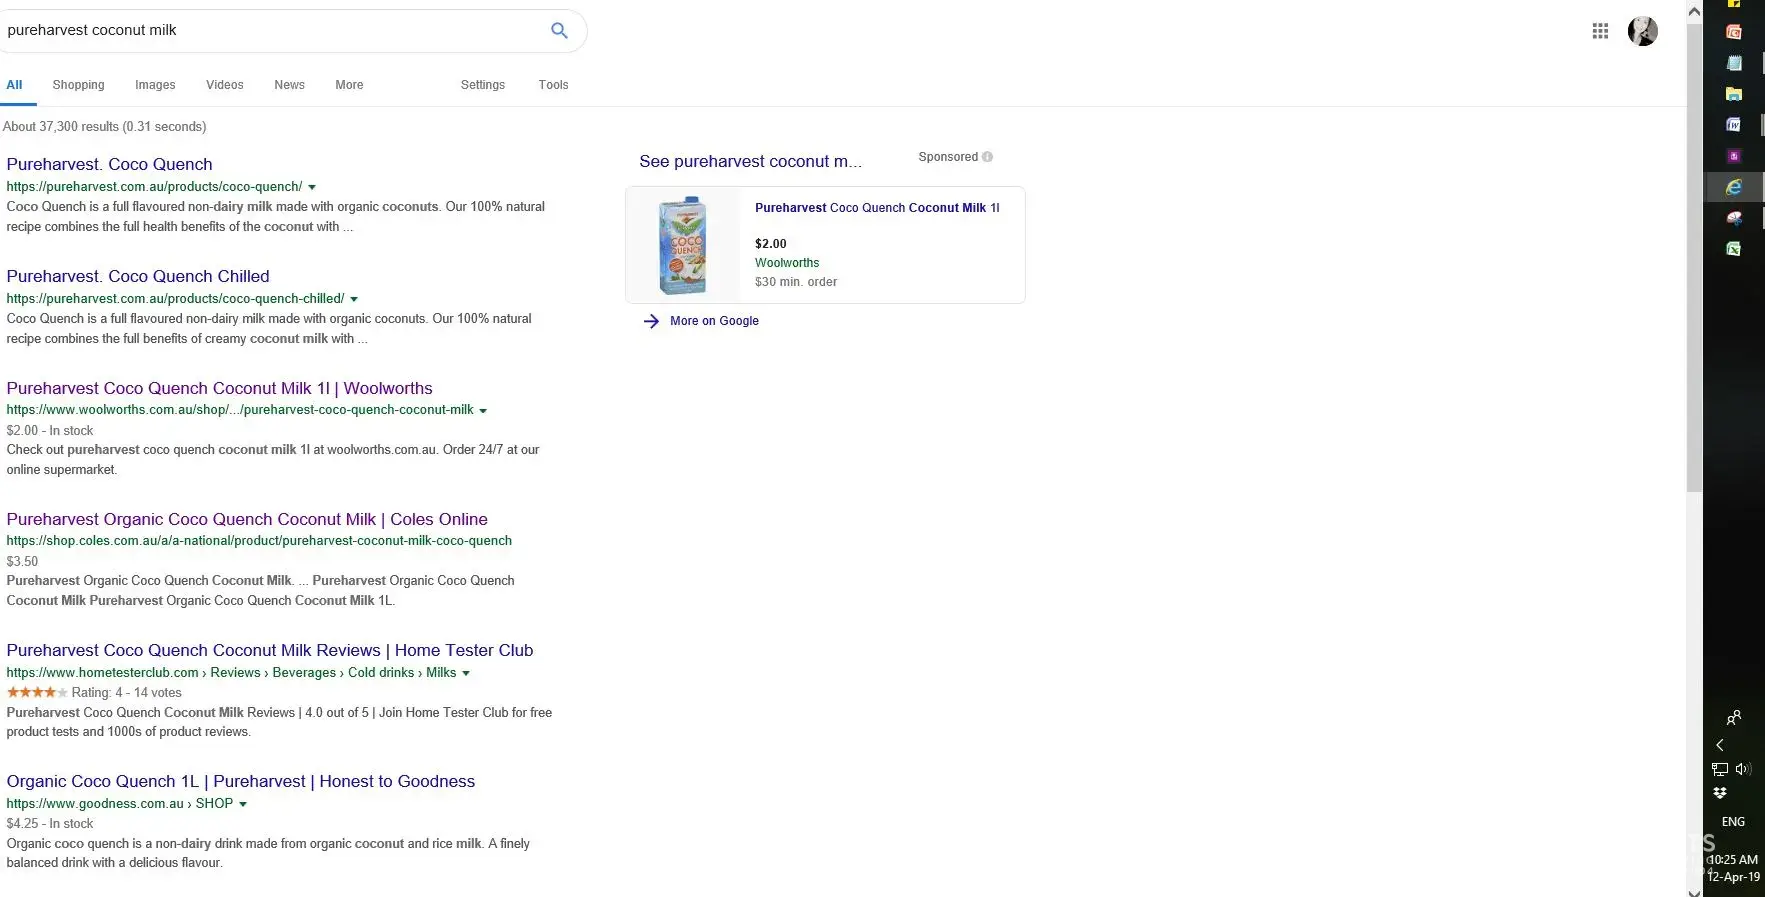
Task: Click the Coco Quench carton product image
Action: pyautogui.click(x=683, y=245)
